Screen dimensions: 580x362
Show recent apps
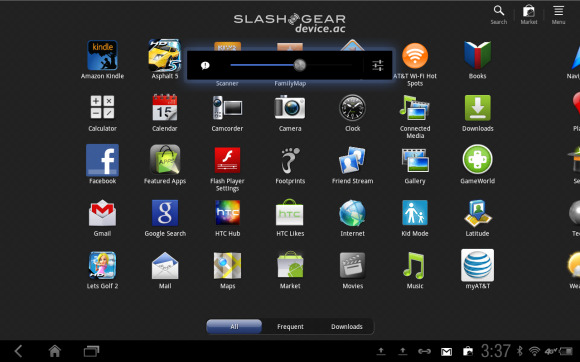(x=91, y=351)
